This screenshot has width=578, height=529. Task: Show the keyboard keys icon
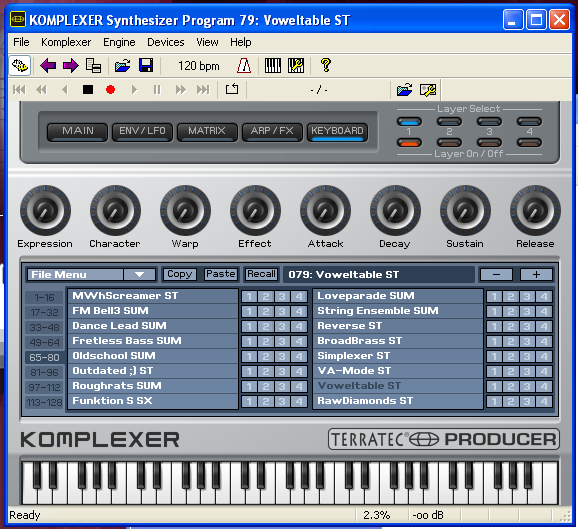point(273,66)
